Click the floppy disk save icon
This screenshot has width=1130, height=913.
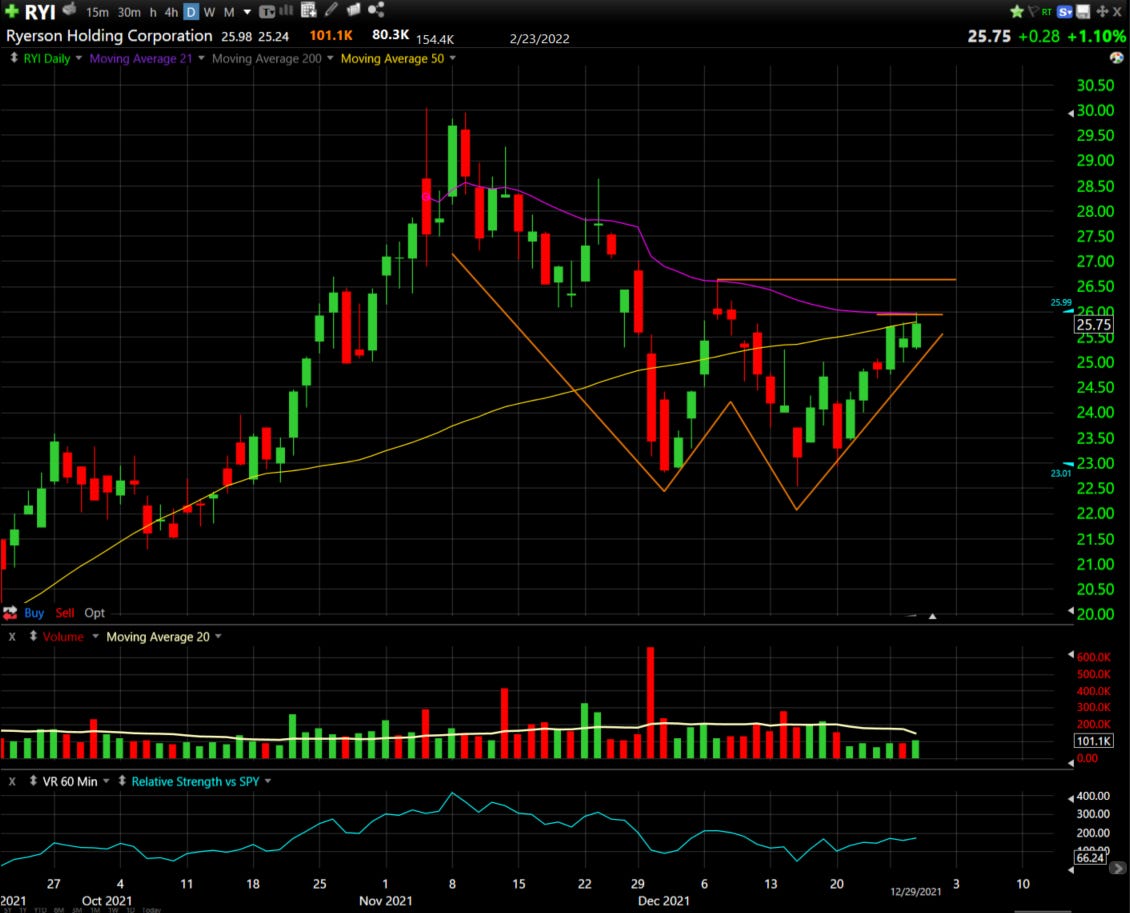click(x=1082, y=12)
